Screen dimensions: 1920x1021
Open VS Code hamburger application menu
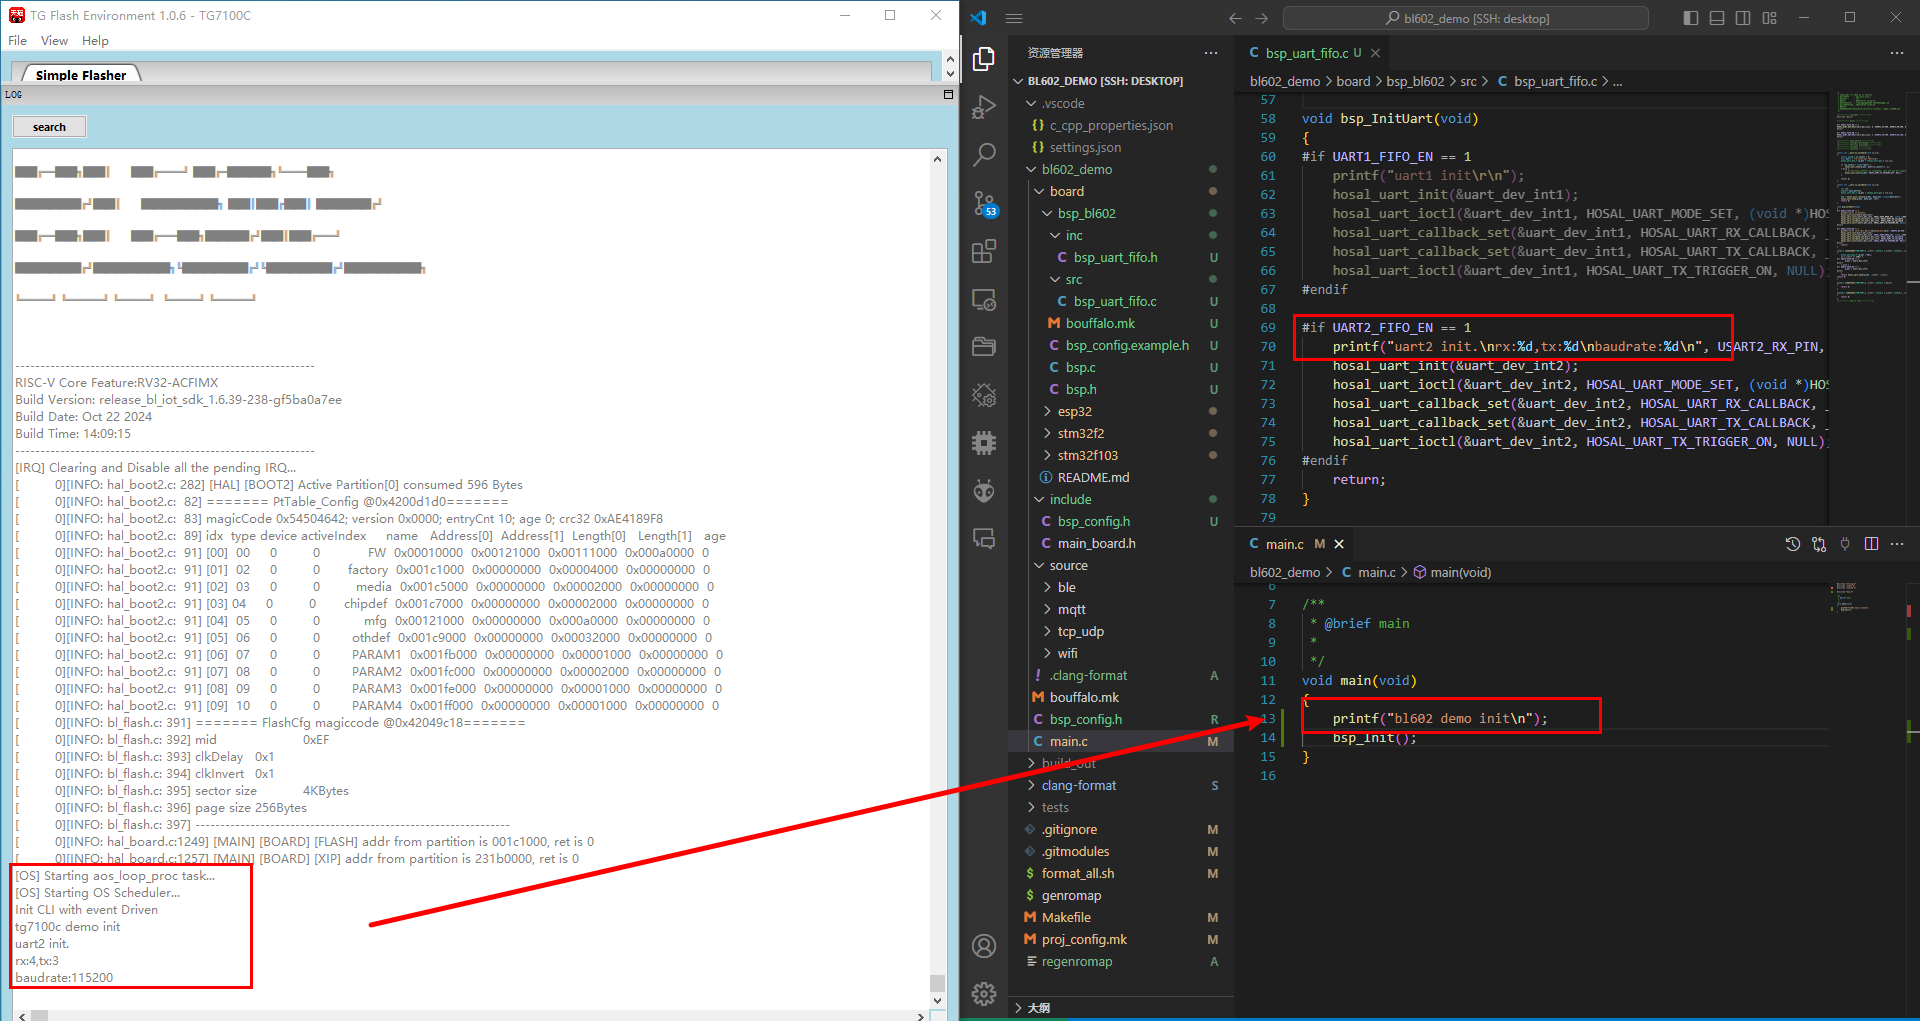tap(1014, 18)
